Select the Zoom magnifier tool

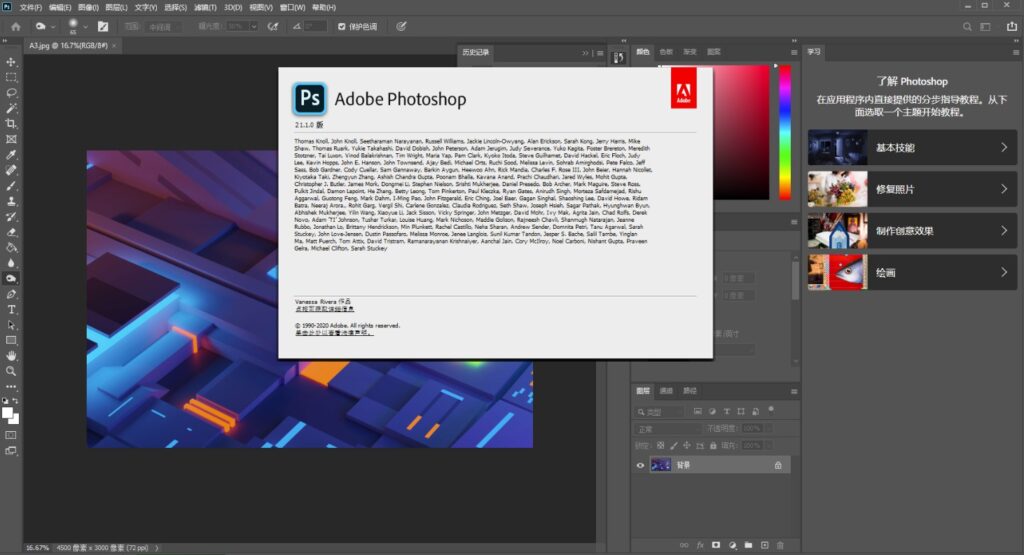(x=12, y=371)
